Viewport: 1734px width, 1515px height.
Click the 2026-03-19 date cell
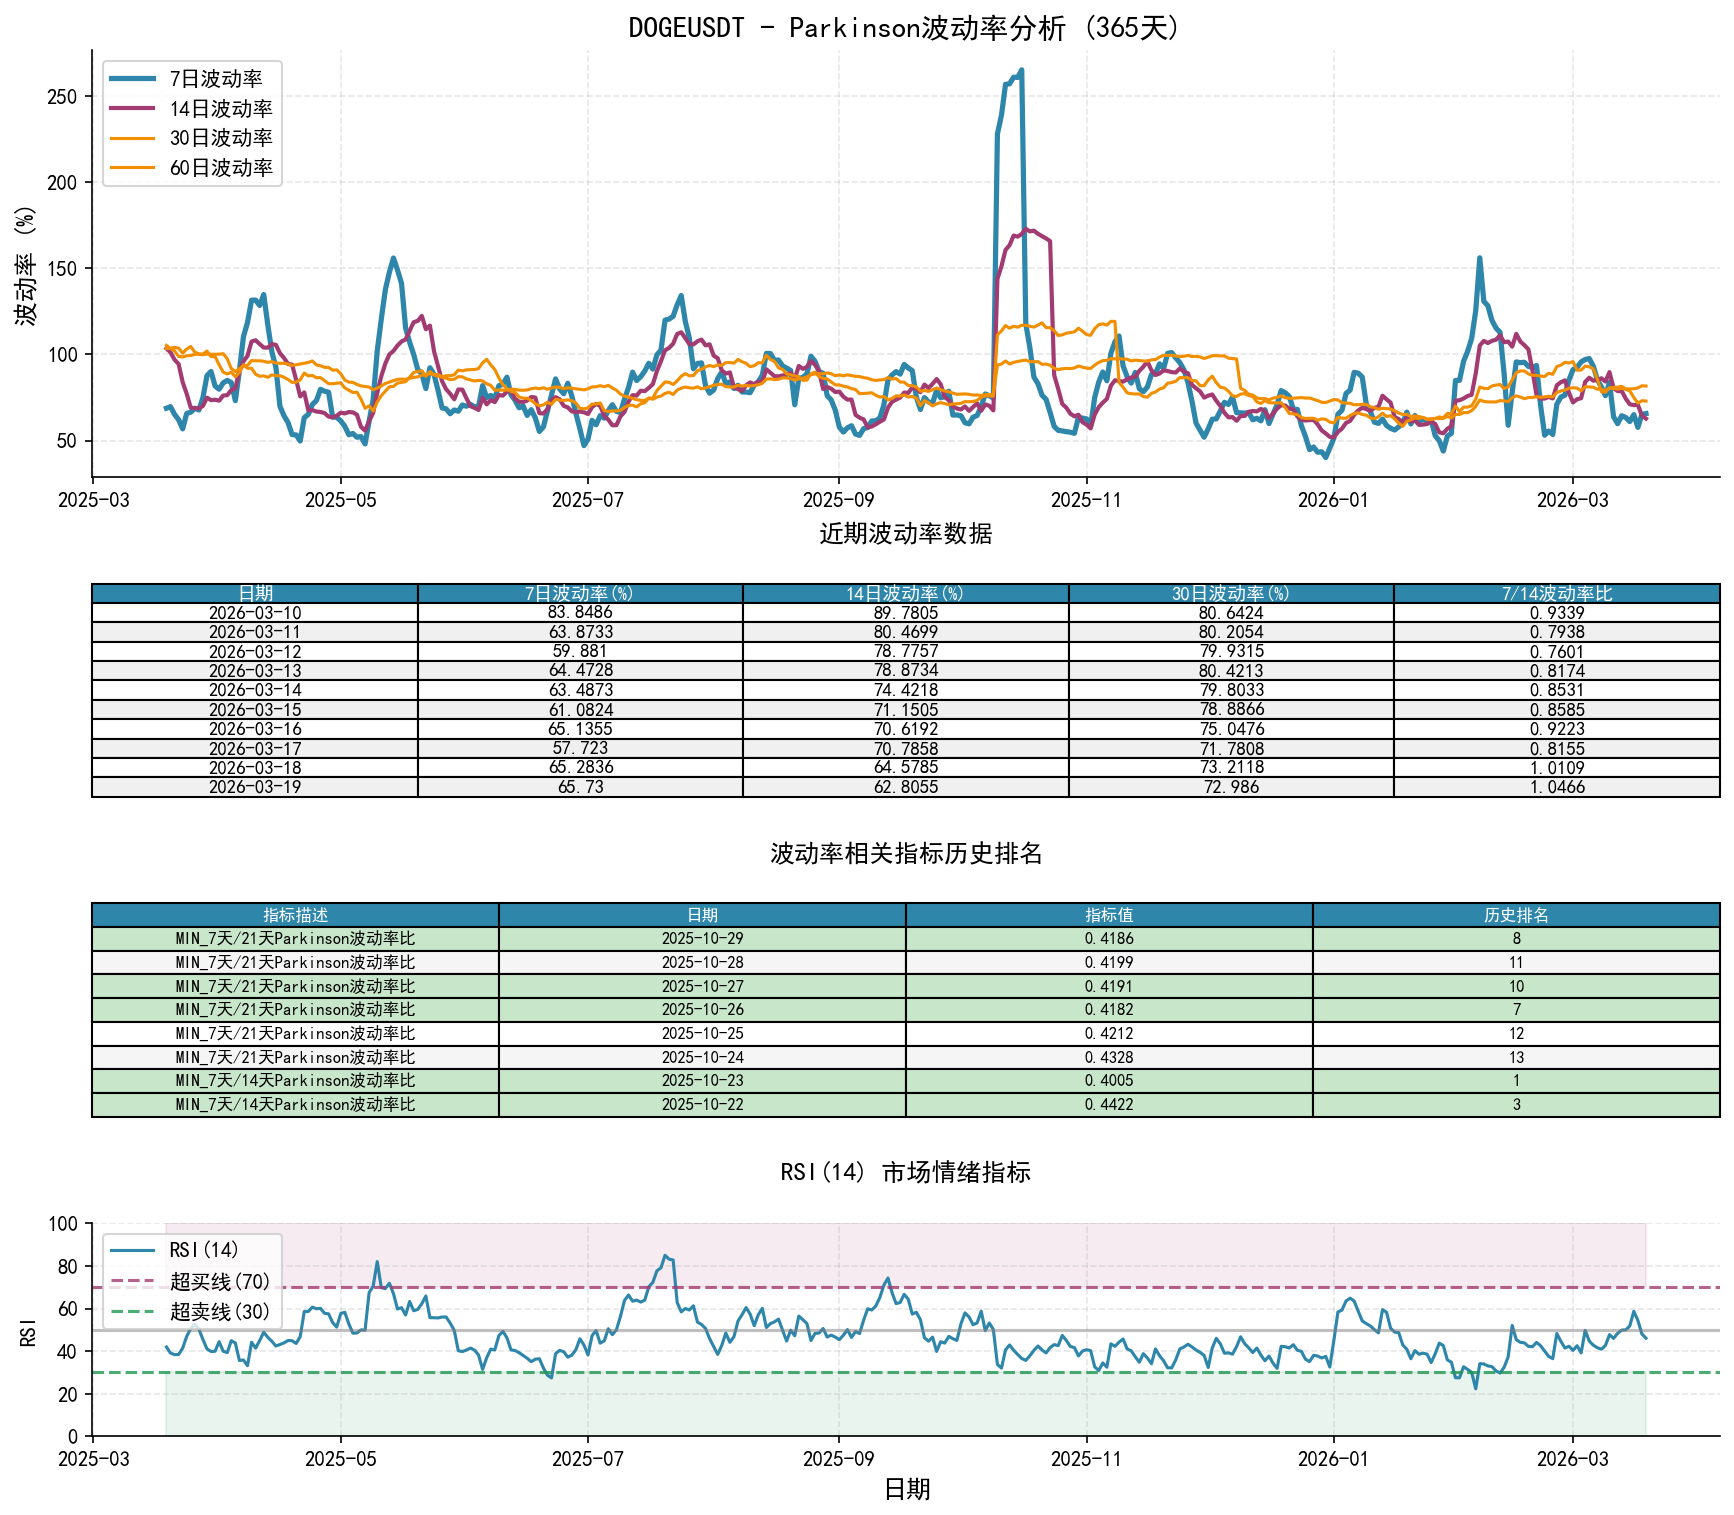coord(255,787)
